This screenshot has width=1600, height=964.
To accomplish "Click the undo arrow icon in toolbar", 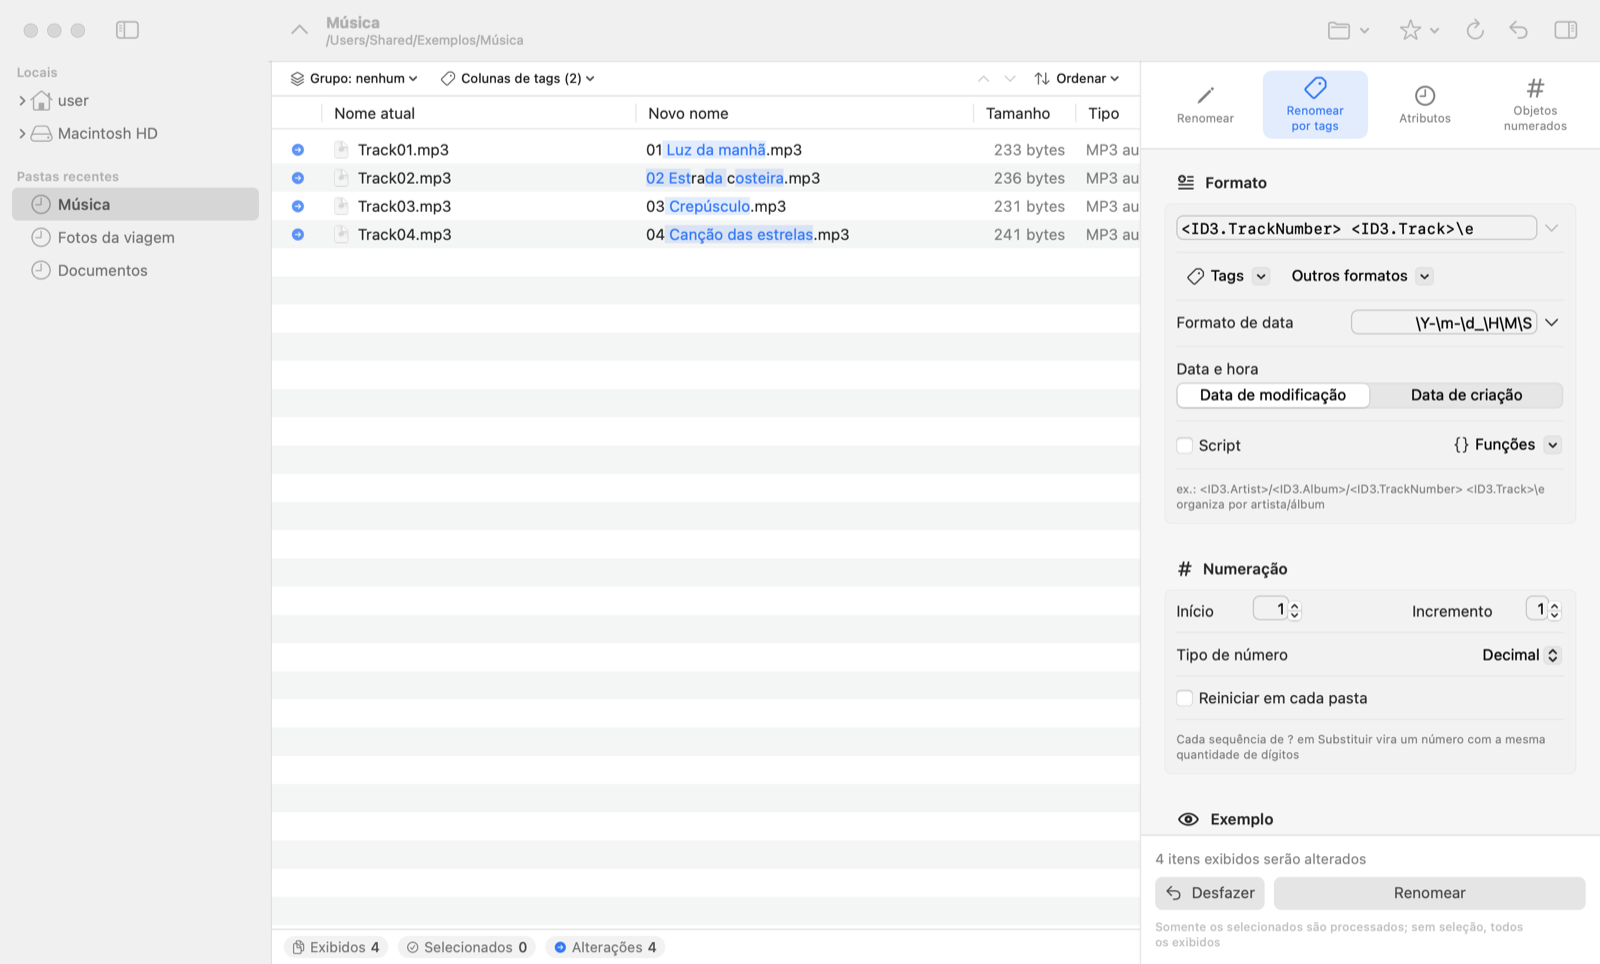I will pyautogui.click(x=1519, y=30).
